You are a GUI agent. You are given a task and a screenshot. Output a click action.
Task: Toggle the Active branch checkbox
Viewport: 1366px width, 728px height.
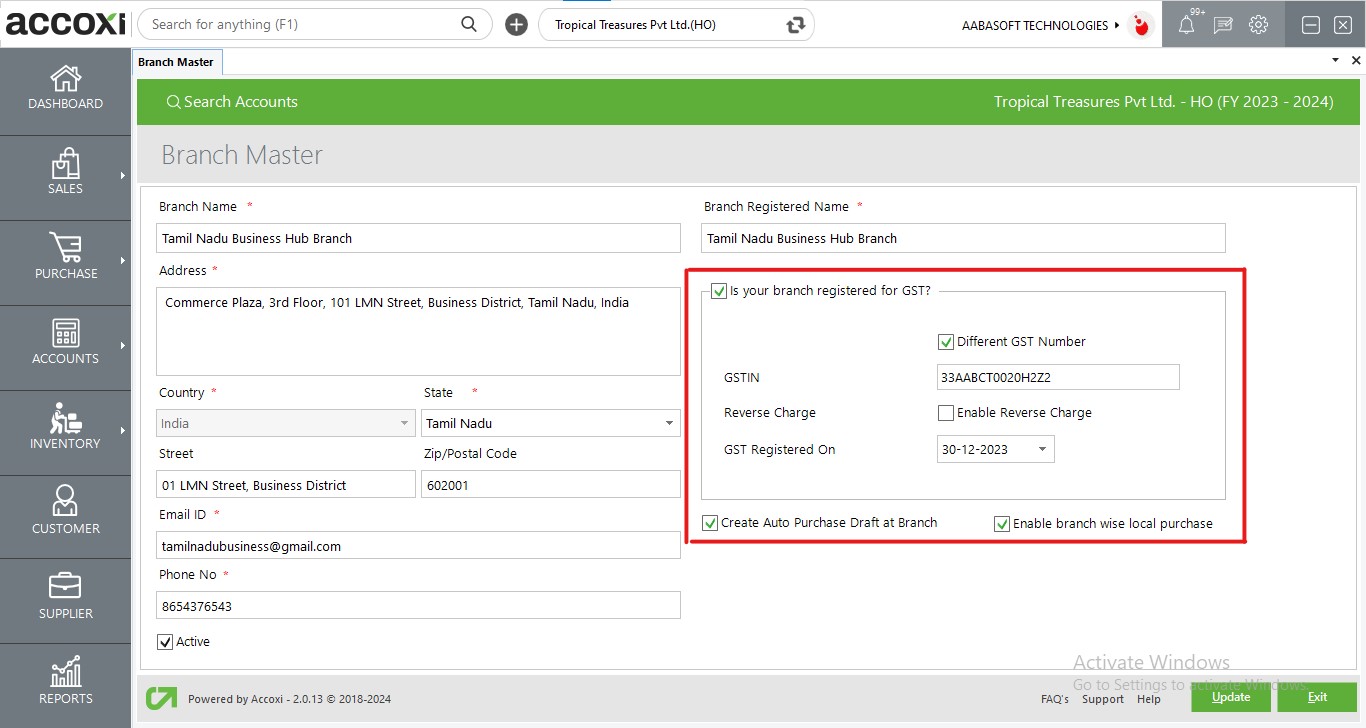tap(166, 642)
